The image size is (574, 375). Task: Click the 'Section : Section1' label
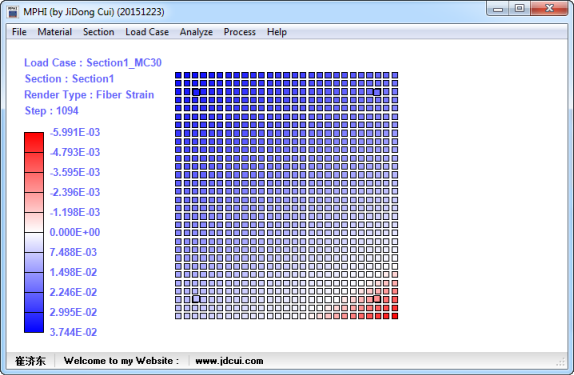69,79
